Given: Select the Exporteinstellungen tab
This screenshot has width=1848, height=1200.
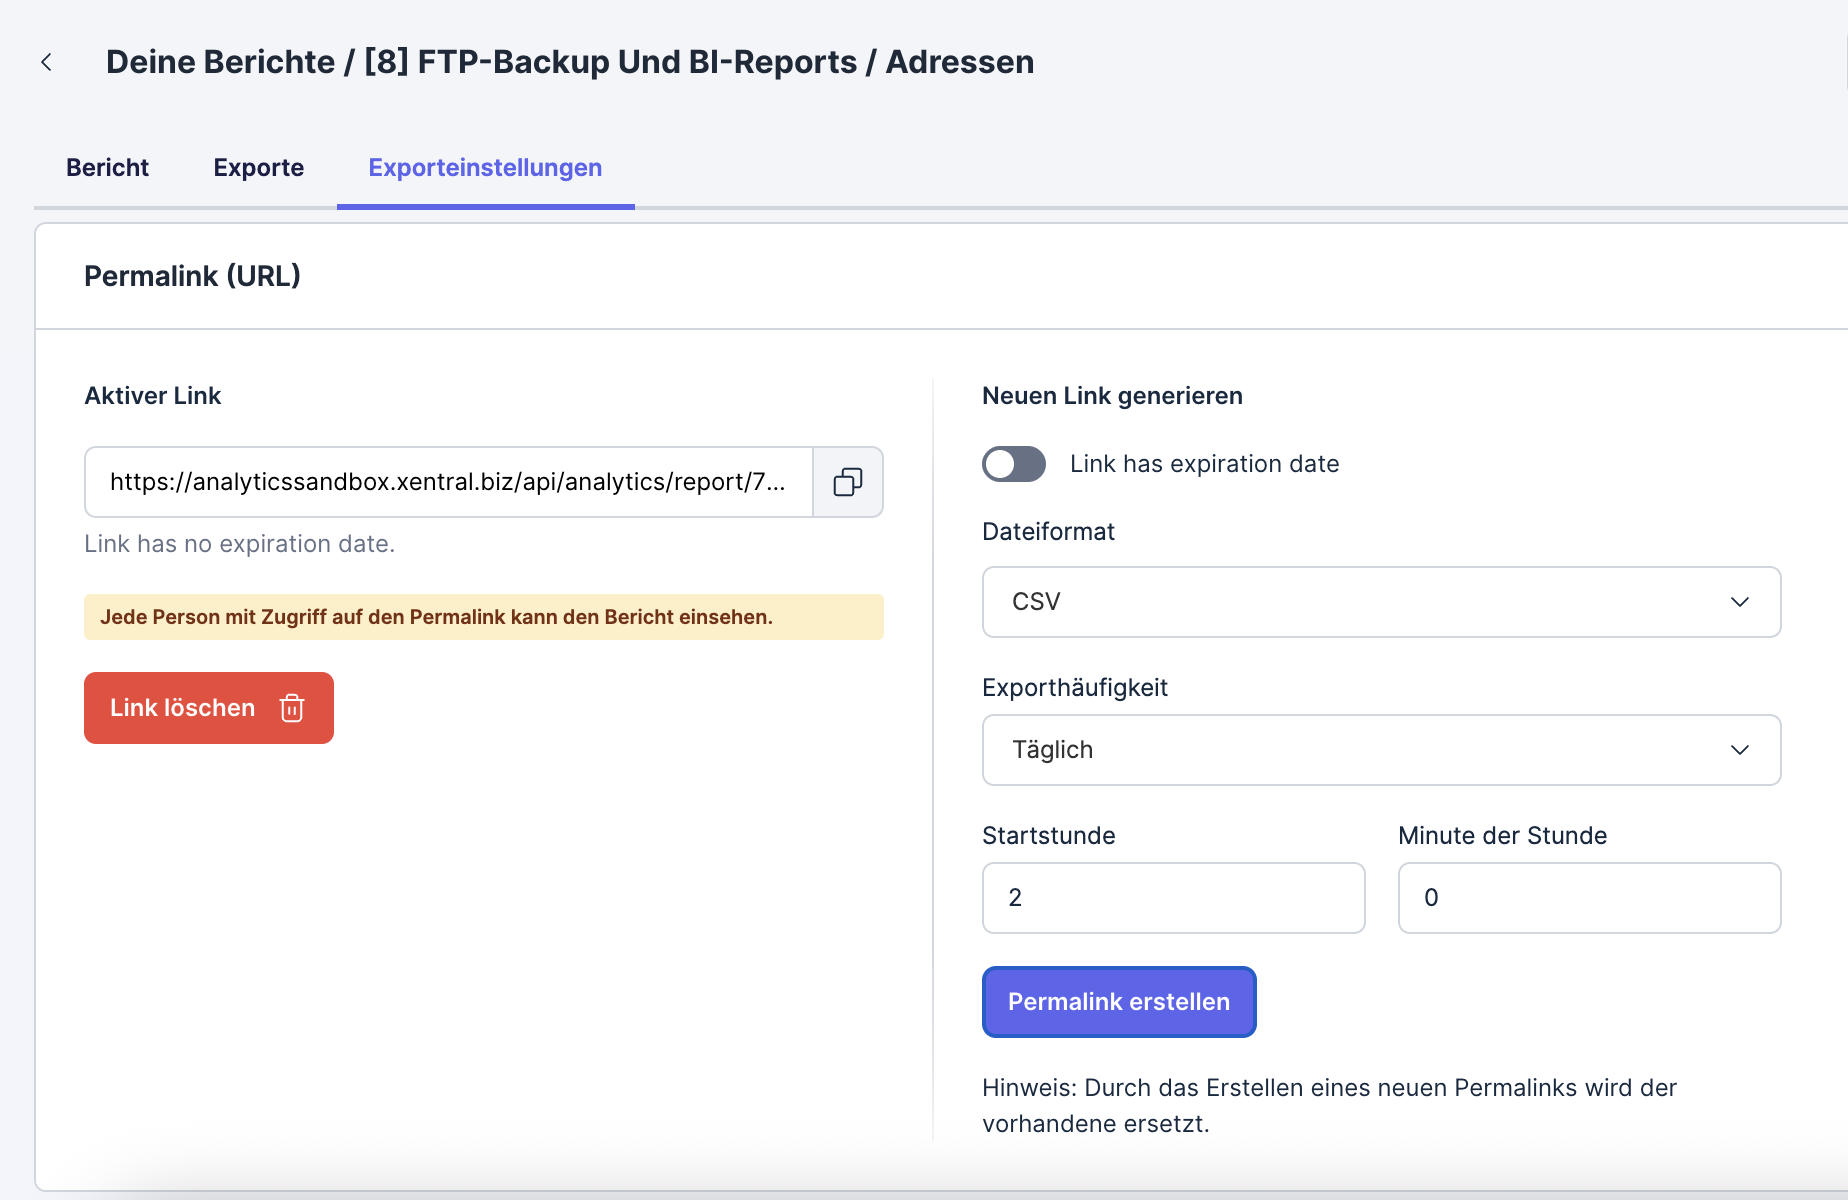Looking at the screenshot, I should coord(485,167).
